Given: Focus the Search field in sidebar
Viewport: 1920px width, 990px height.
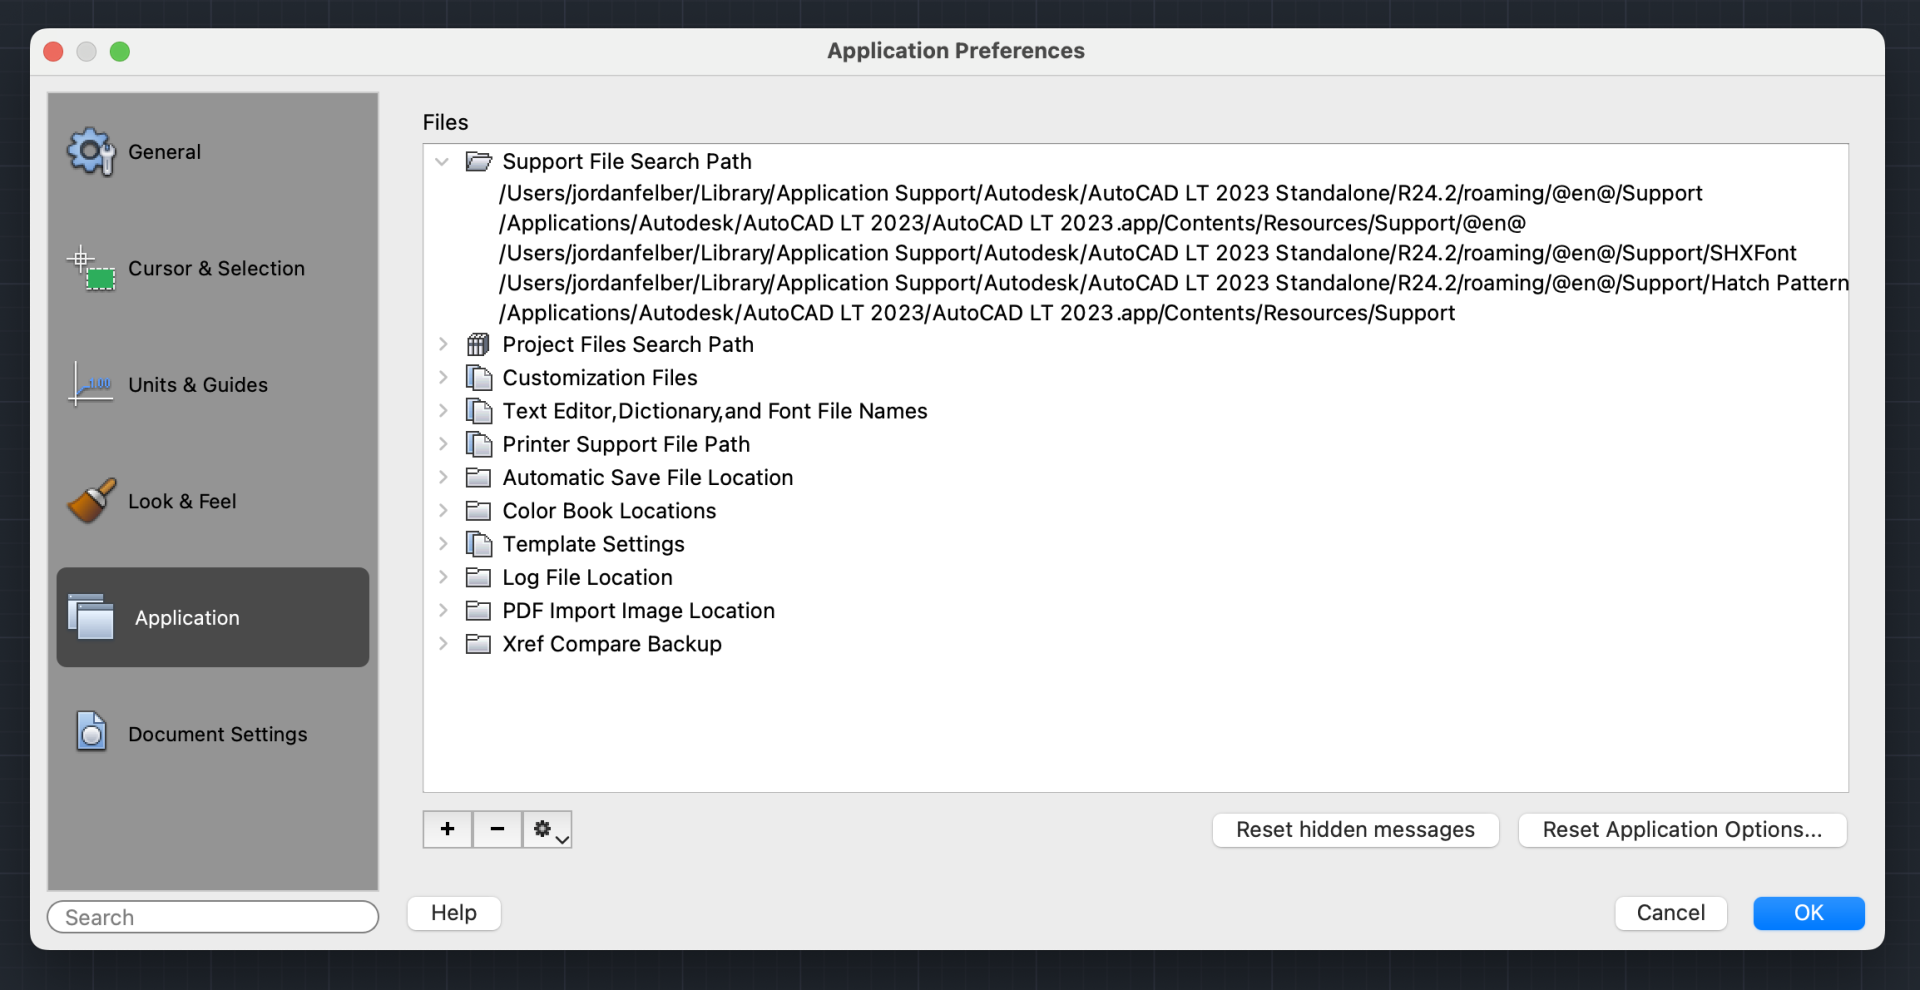Looking at the screenshot, I should point(213,917).
